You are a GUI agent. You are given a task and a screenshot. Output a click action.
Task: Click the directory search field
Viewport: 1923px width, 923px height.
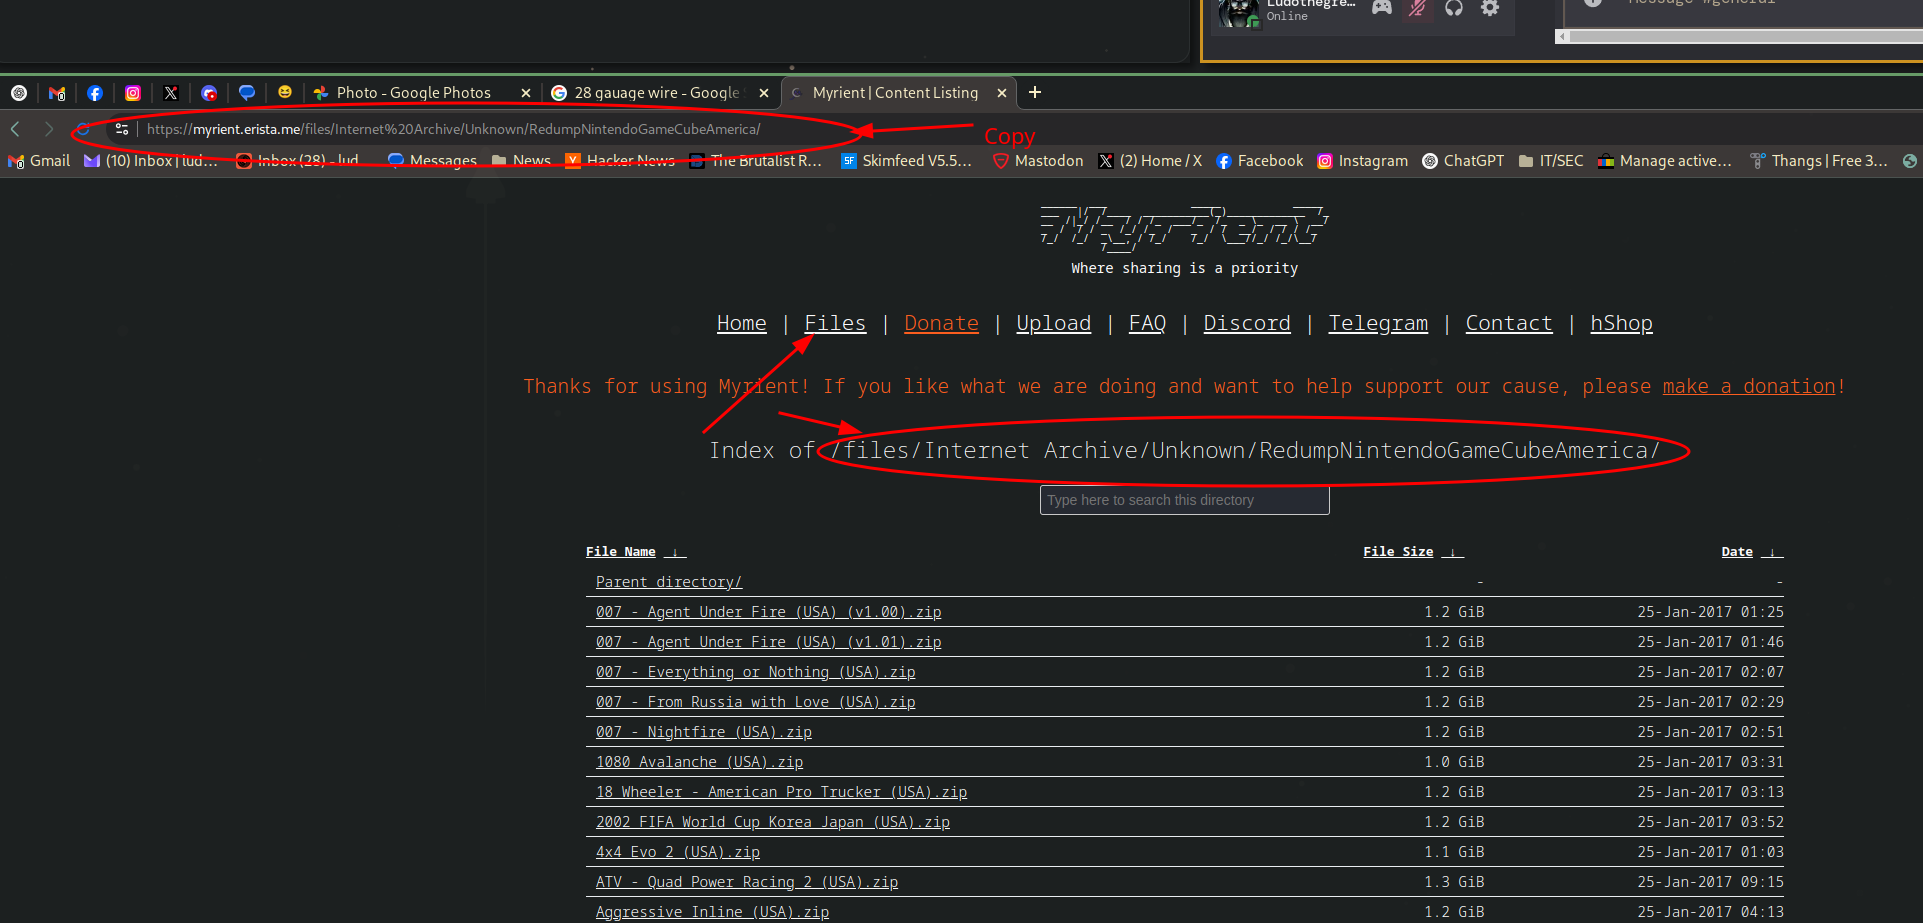1184,500
